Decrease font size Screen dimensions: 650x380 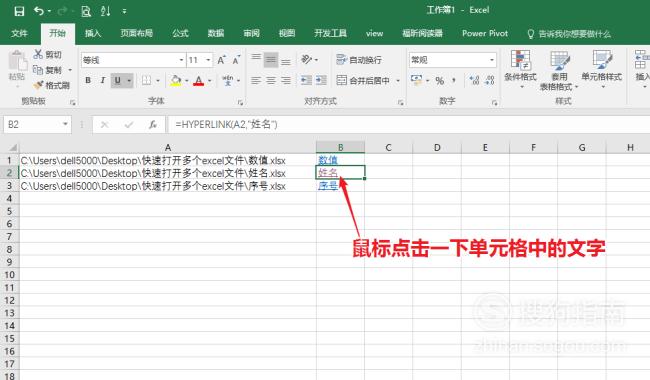[x=236, y=60]
